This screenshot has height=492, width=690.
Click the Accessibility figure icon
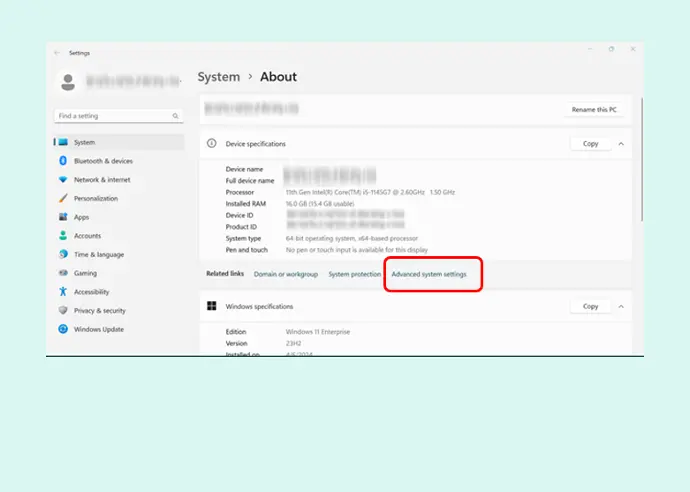tap(63, 291)
